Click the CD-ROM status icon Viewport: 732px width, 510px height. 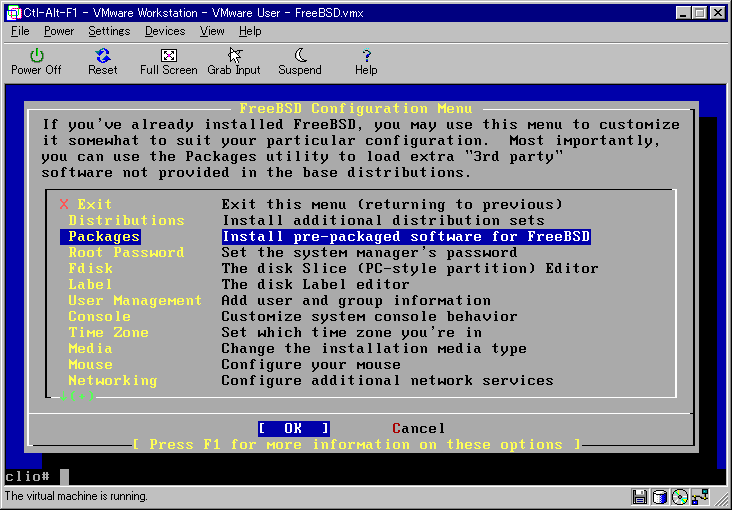click(x=680, y=496)
